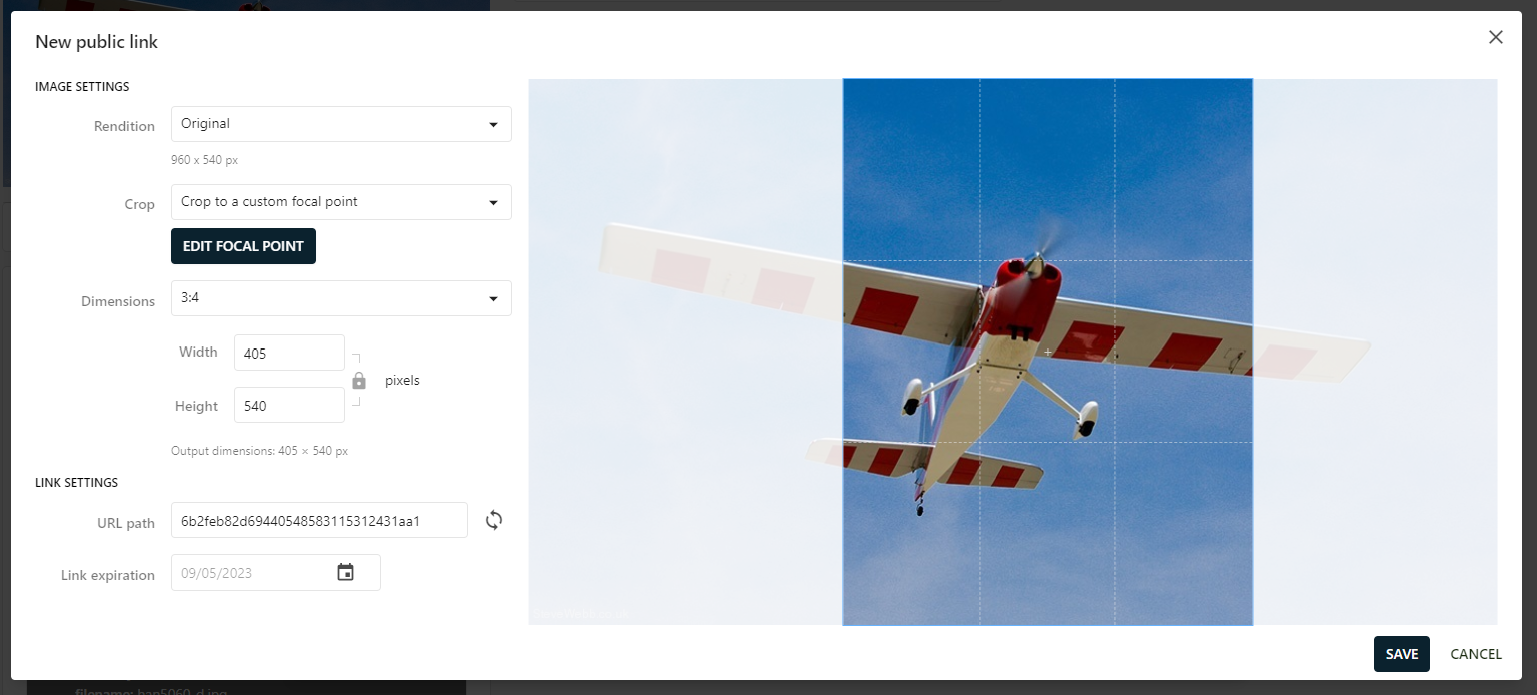1537x695 pixels.
Task: Expand the Crop options dropdown
Action: 341,202
